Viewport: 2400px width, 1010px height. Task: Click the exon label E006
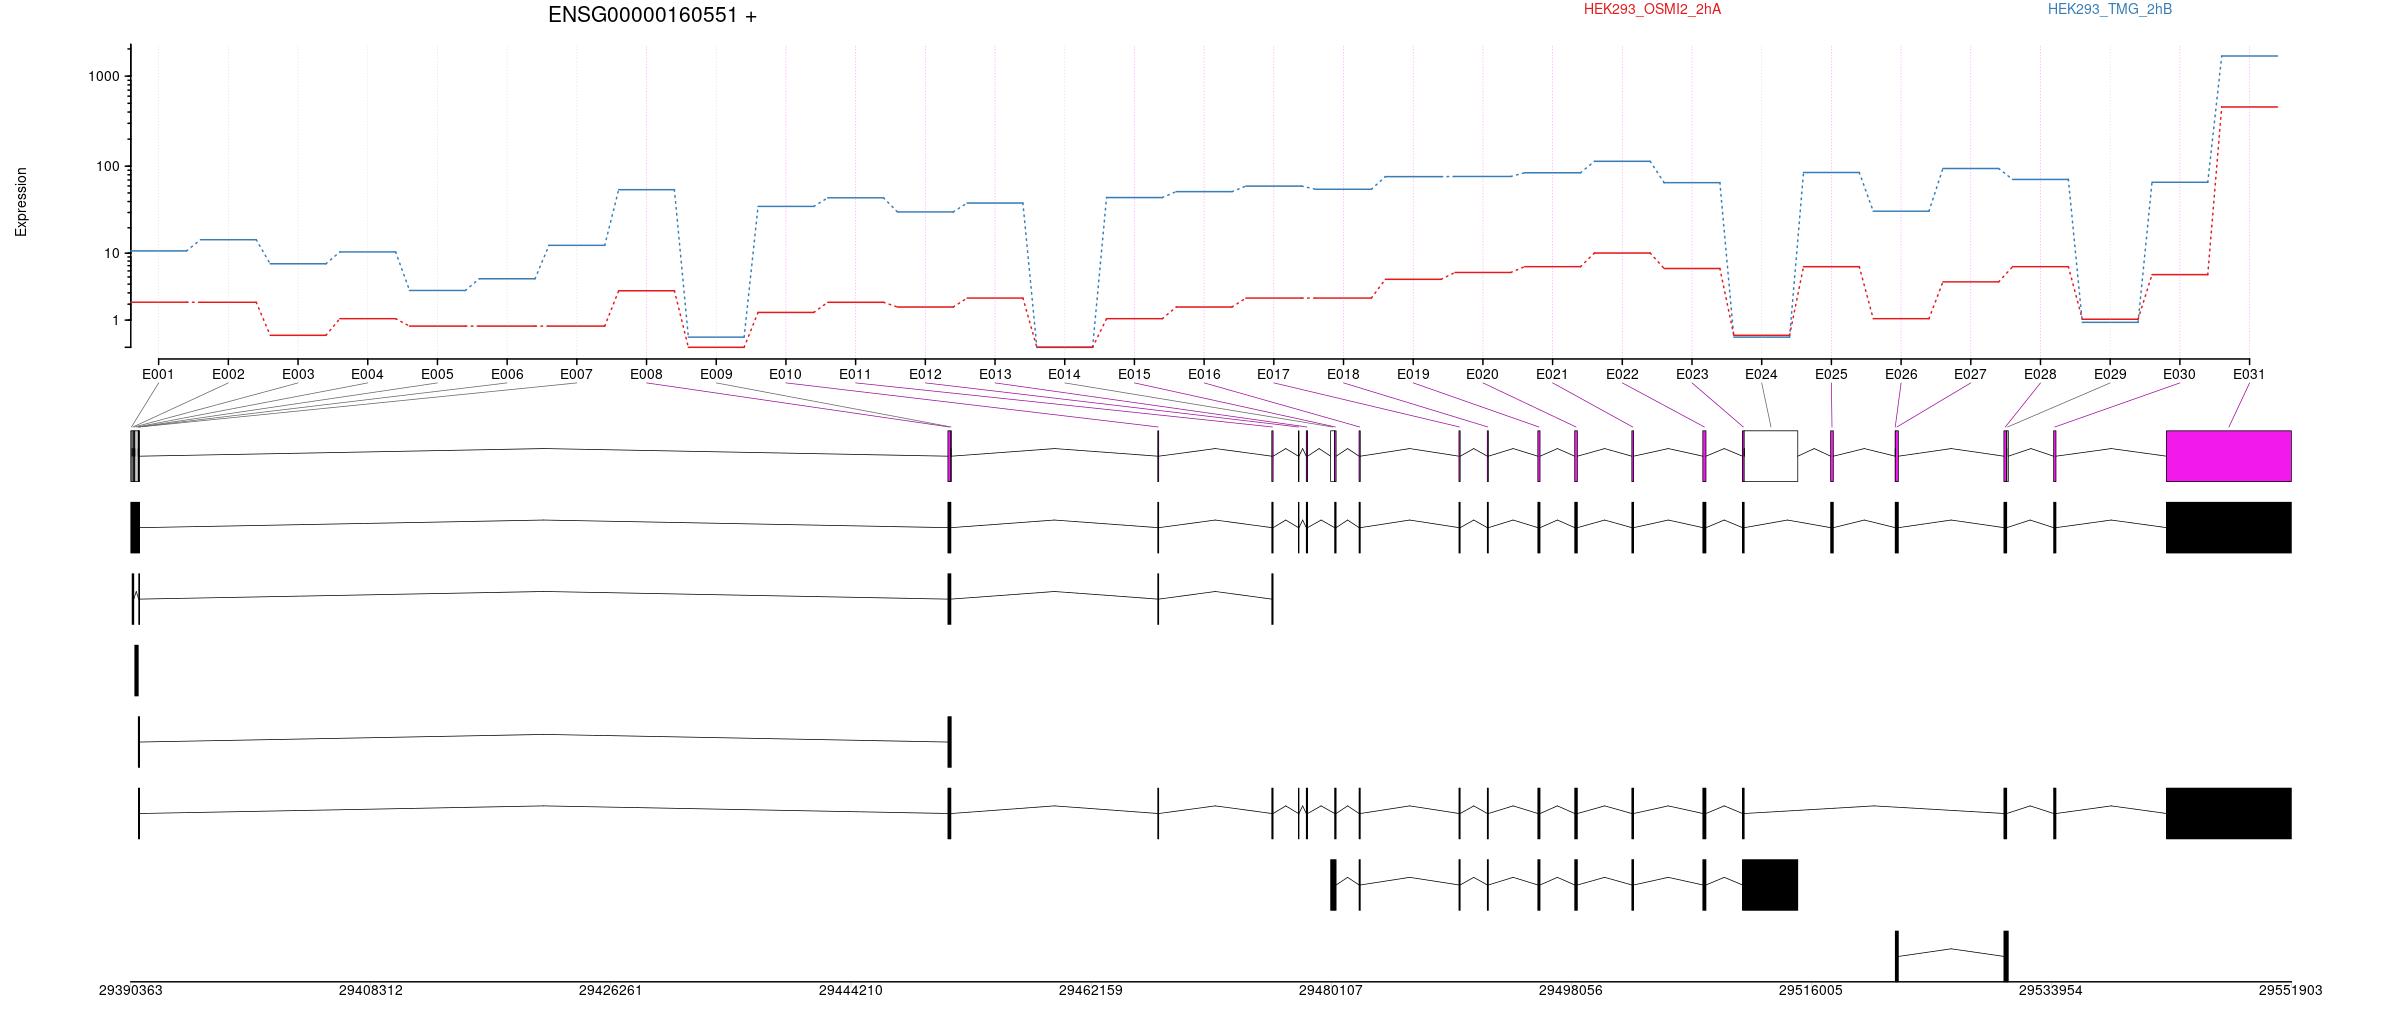pos(507,375)
